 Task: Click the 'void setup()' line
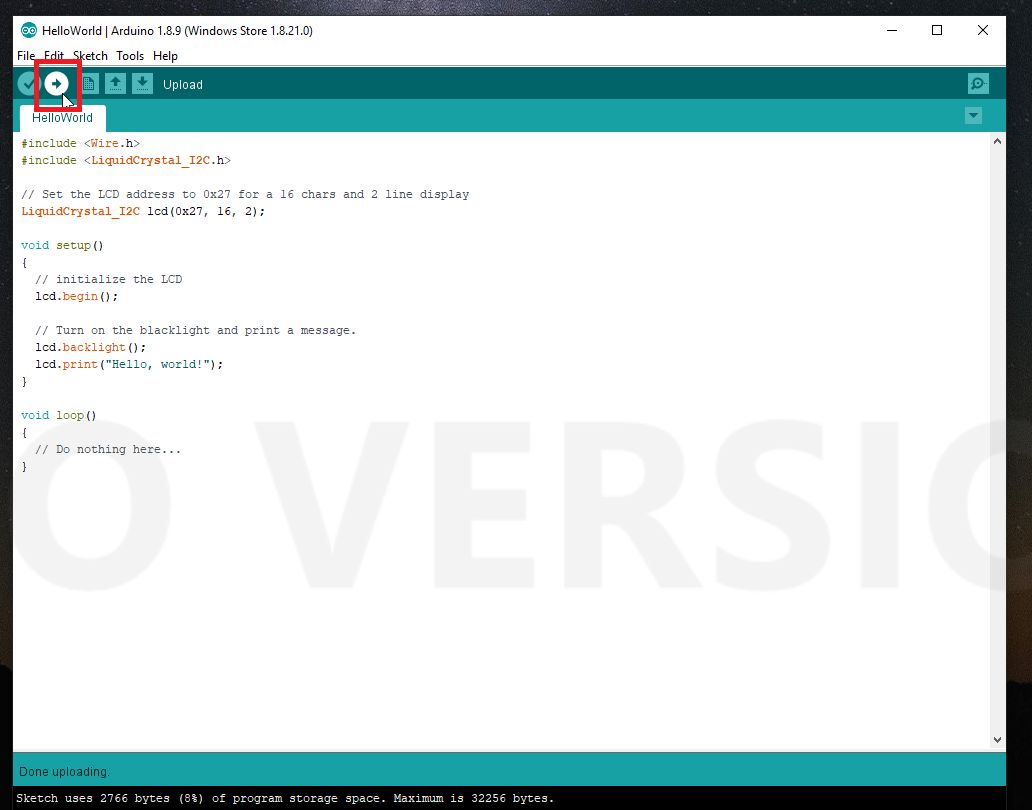point(63,245)
